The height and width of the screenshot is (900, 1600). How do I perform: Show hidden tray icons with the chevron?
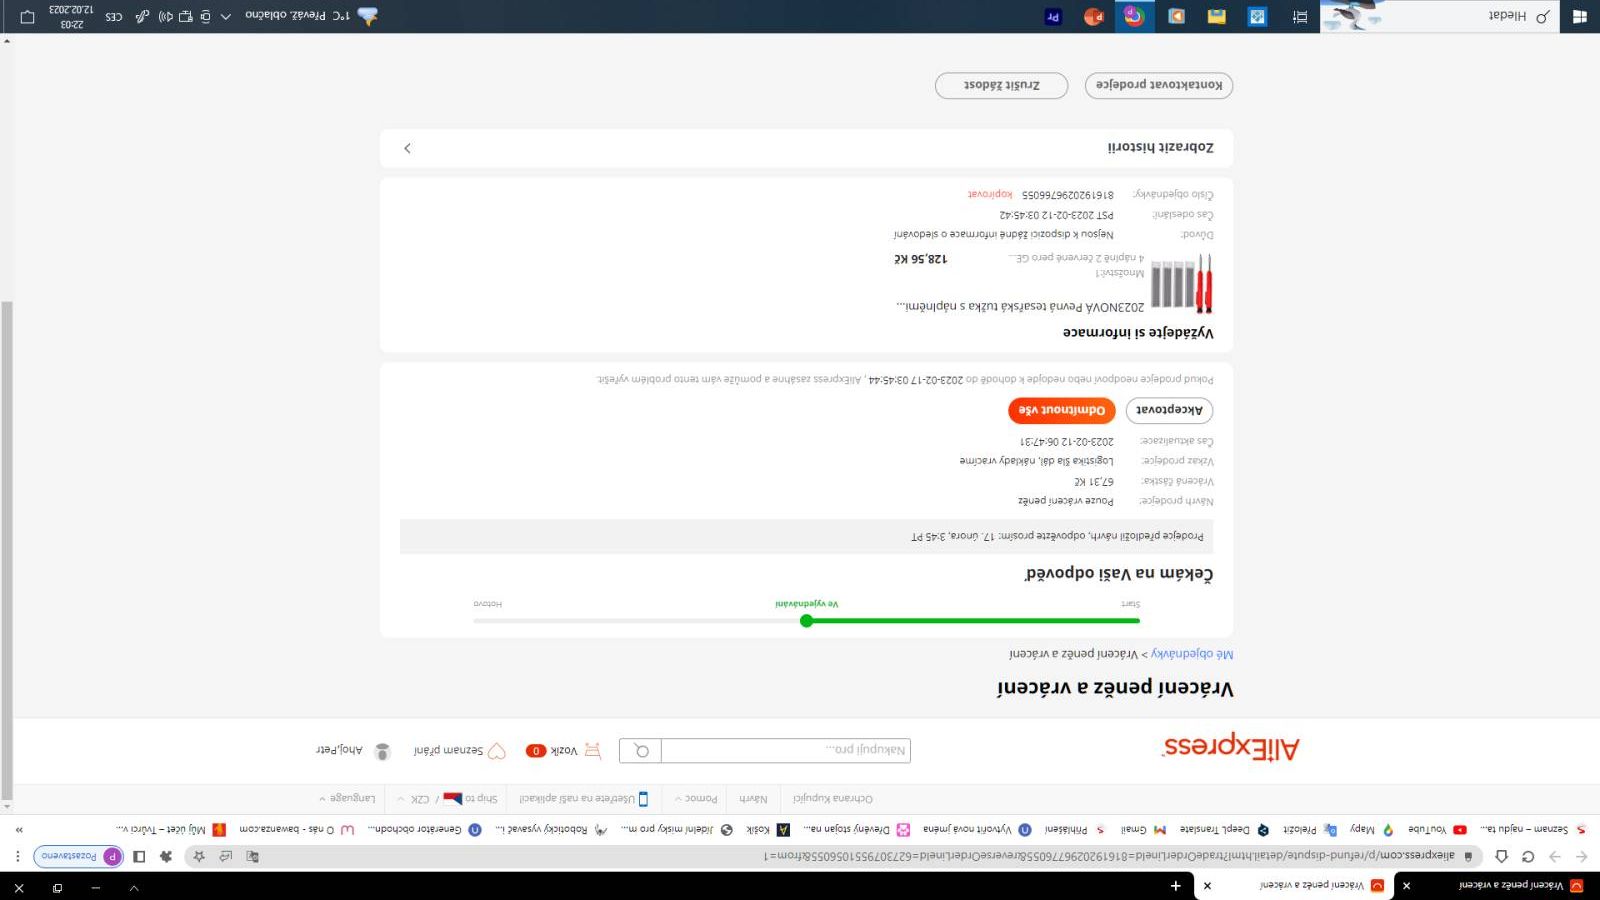[x=226, y=16]
